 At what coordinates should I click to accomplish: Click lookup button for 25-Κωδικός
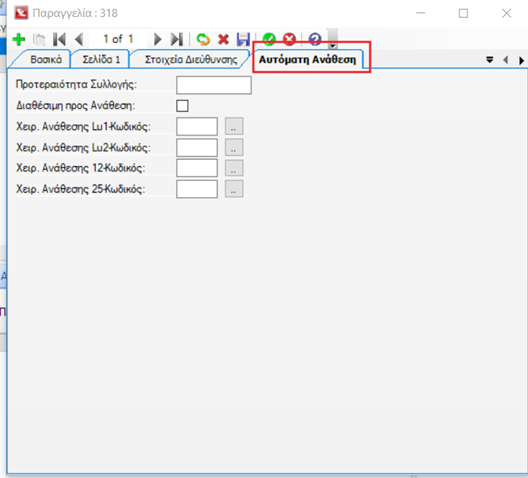coord(234,189)
